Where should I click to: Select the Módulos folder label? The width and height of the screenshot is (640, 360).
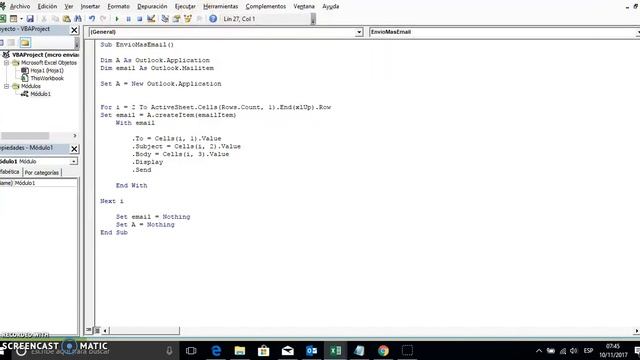click(x=31, y=86)
